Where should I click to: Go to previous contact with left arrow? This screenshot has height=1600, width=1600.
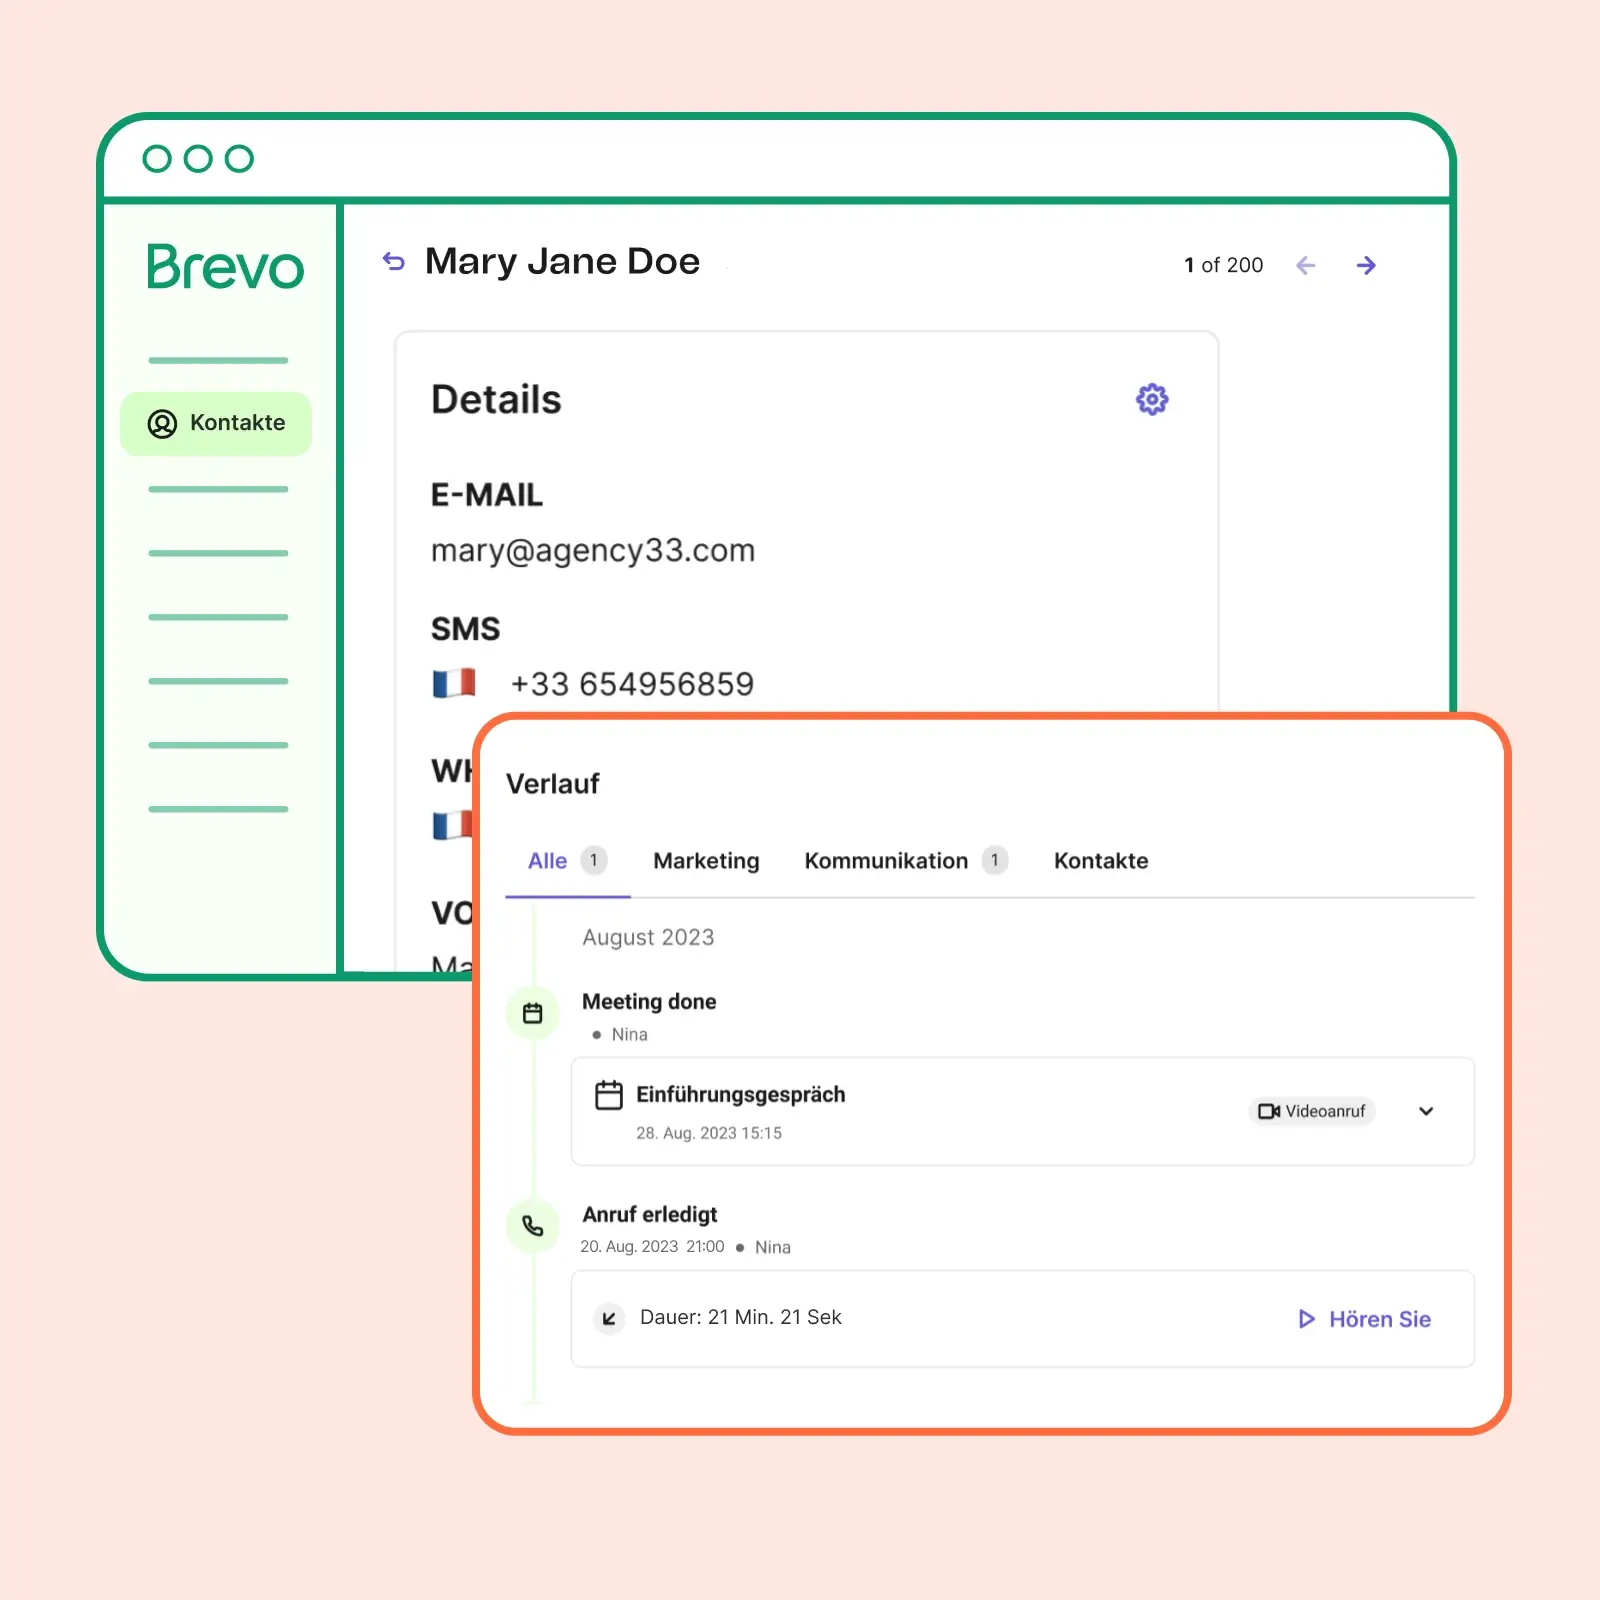click(1305, 265)
